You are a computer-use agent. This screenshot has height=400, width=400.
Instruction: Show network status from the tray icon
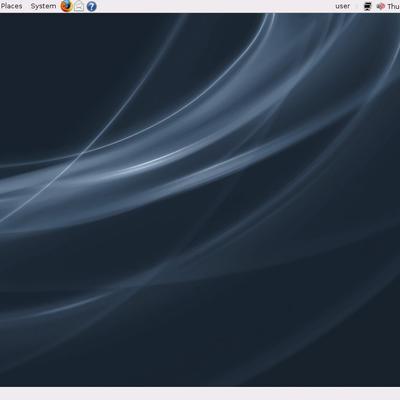click(x=368, y=6)
